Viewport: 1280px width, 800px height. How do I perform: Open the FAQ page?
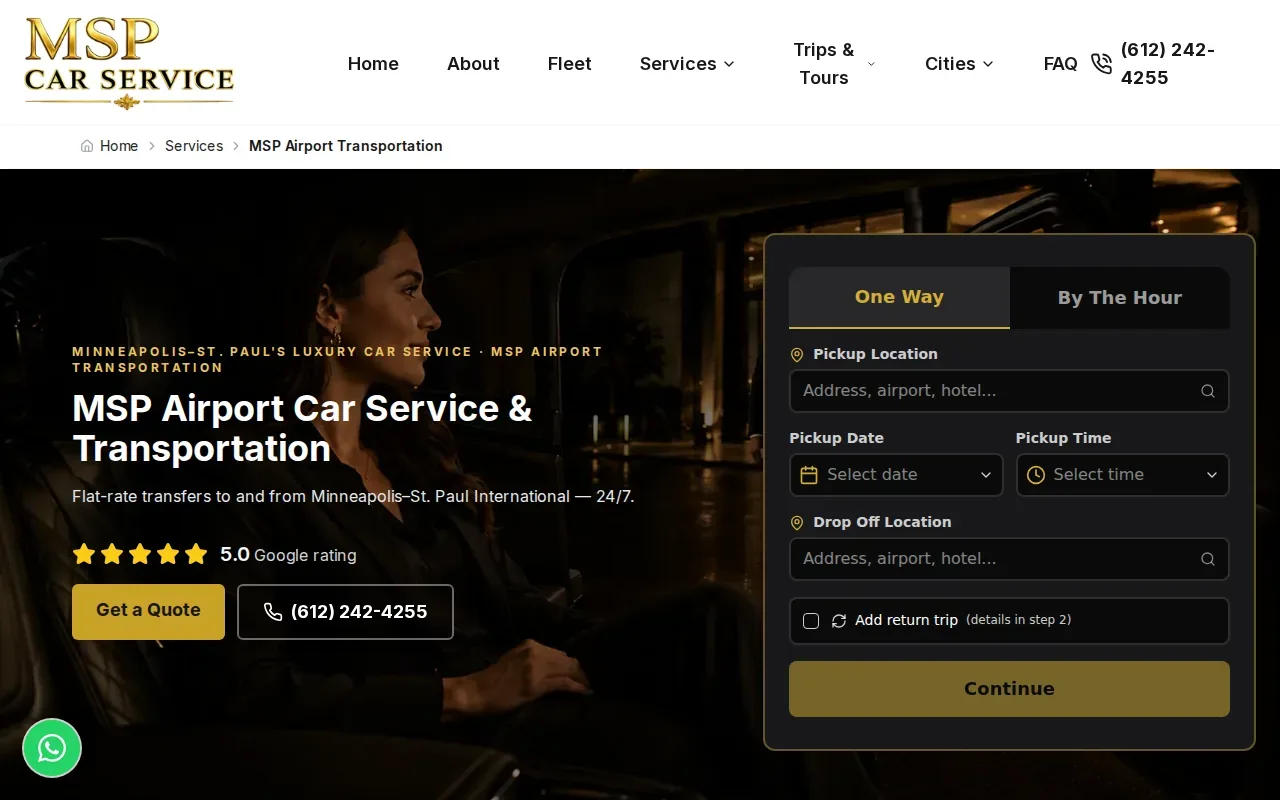(1060, 64)
